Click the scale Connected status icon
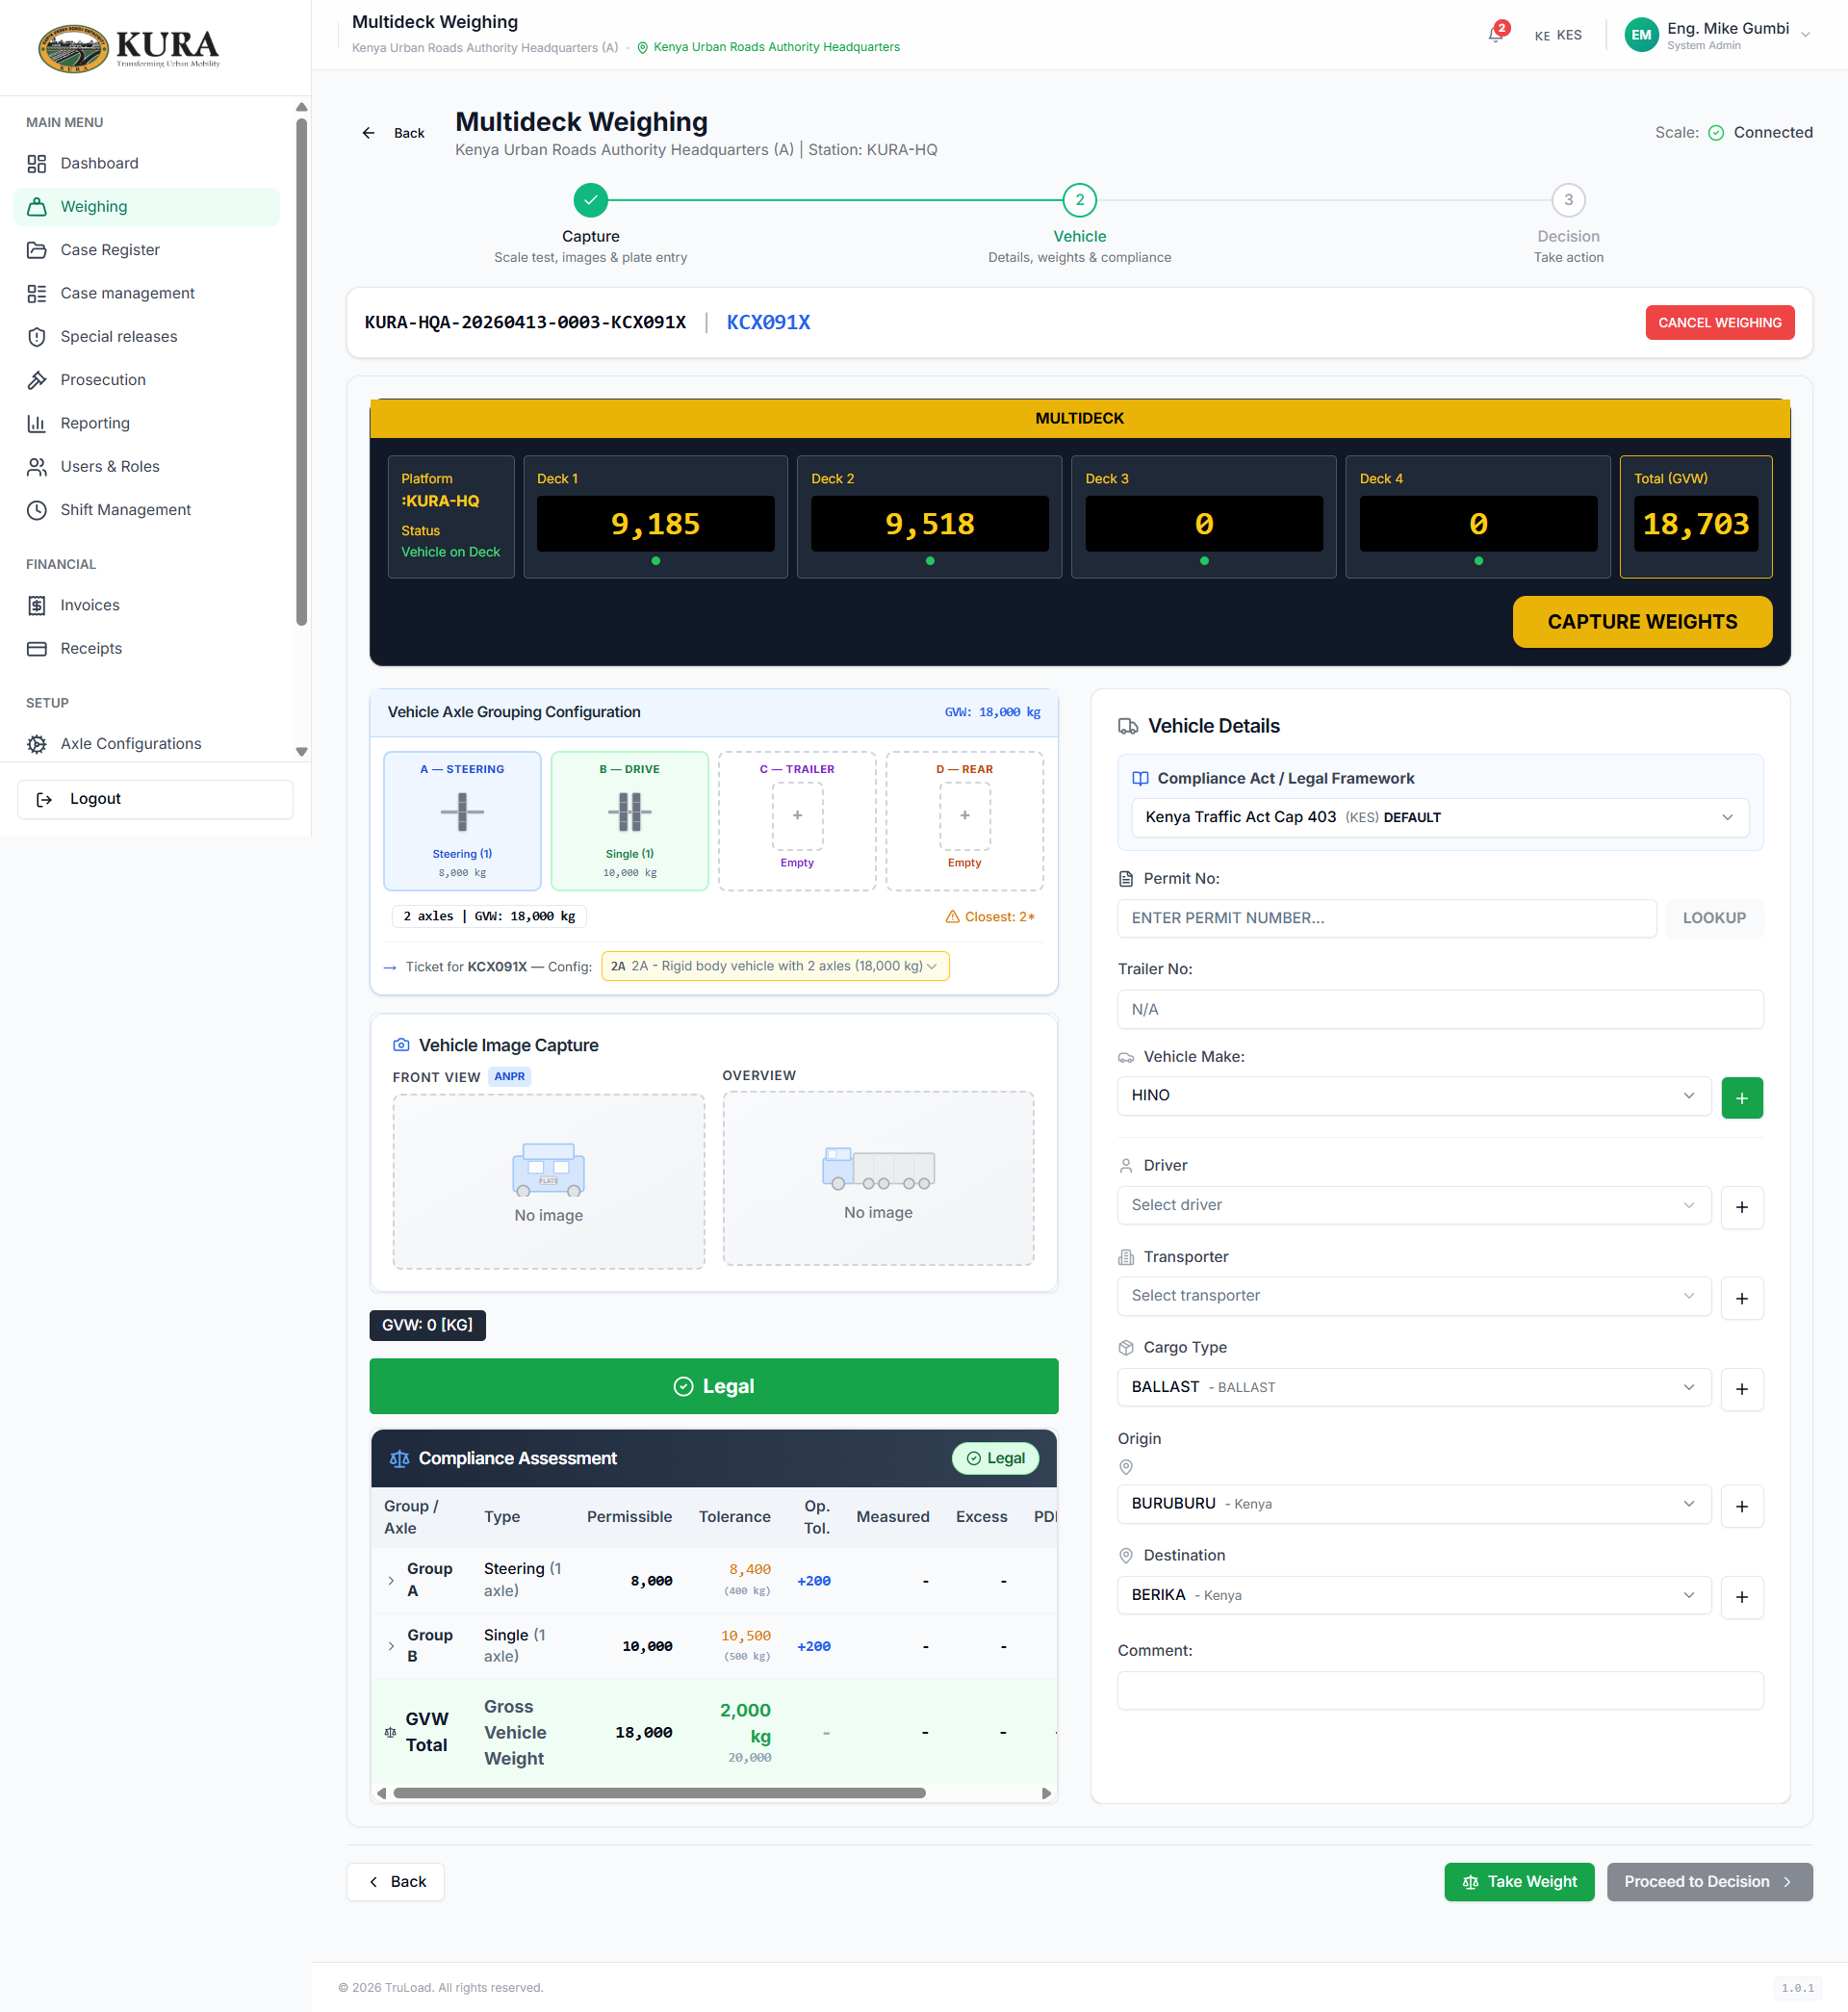Image resolution: width=1848 pixels, height=2012 pixels. (1715, 133)
